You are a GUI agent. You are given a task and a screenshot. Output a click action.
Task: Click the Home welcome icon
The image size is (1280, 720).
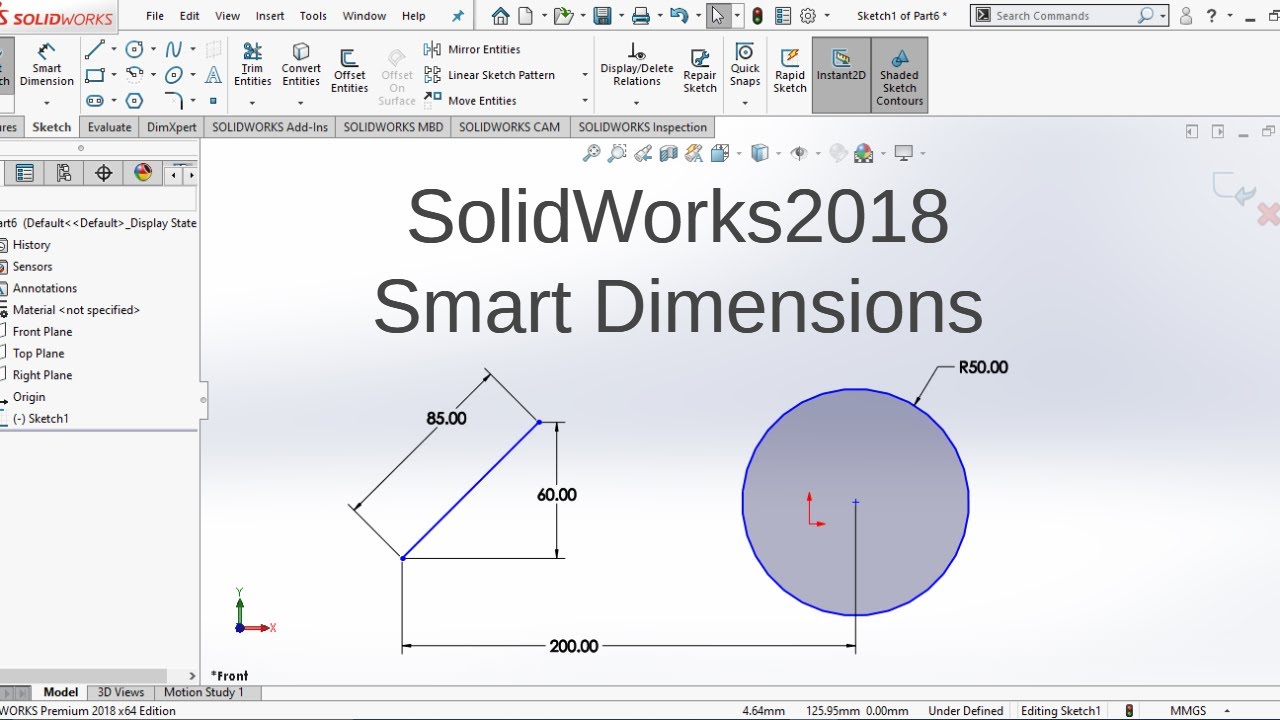501,15
